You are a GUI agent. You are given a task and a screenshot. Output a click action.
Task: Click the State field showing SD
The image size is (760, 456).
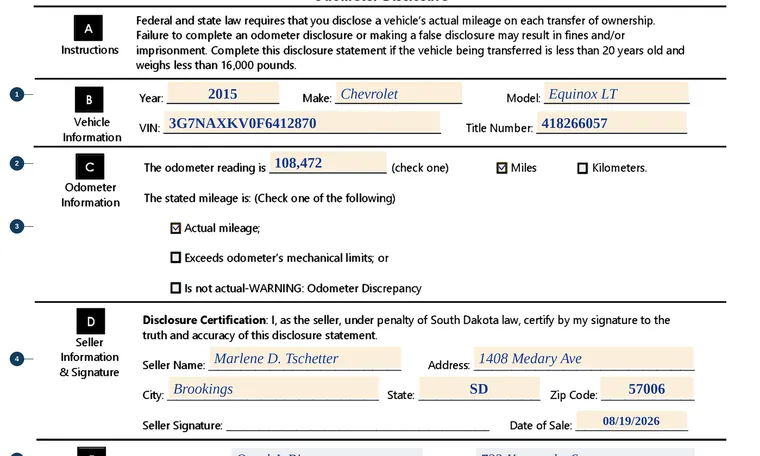(x=479, y=389)
